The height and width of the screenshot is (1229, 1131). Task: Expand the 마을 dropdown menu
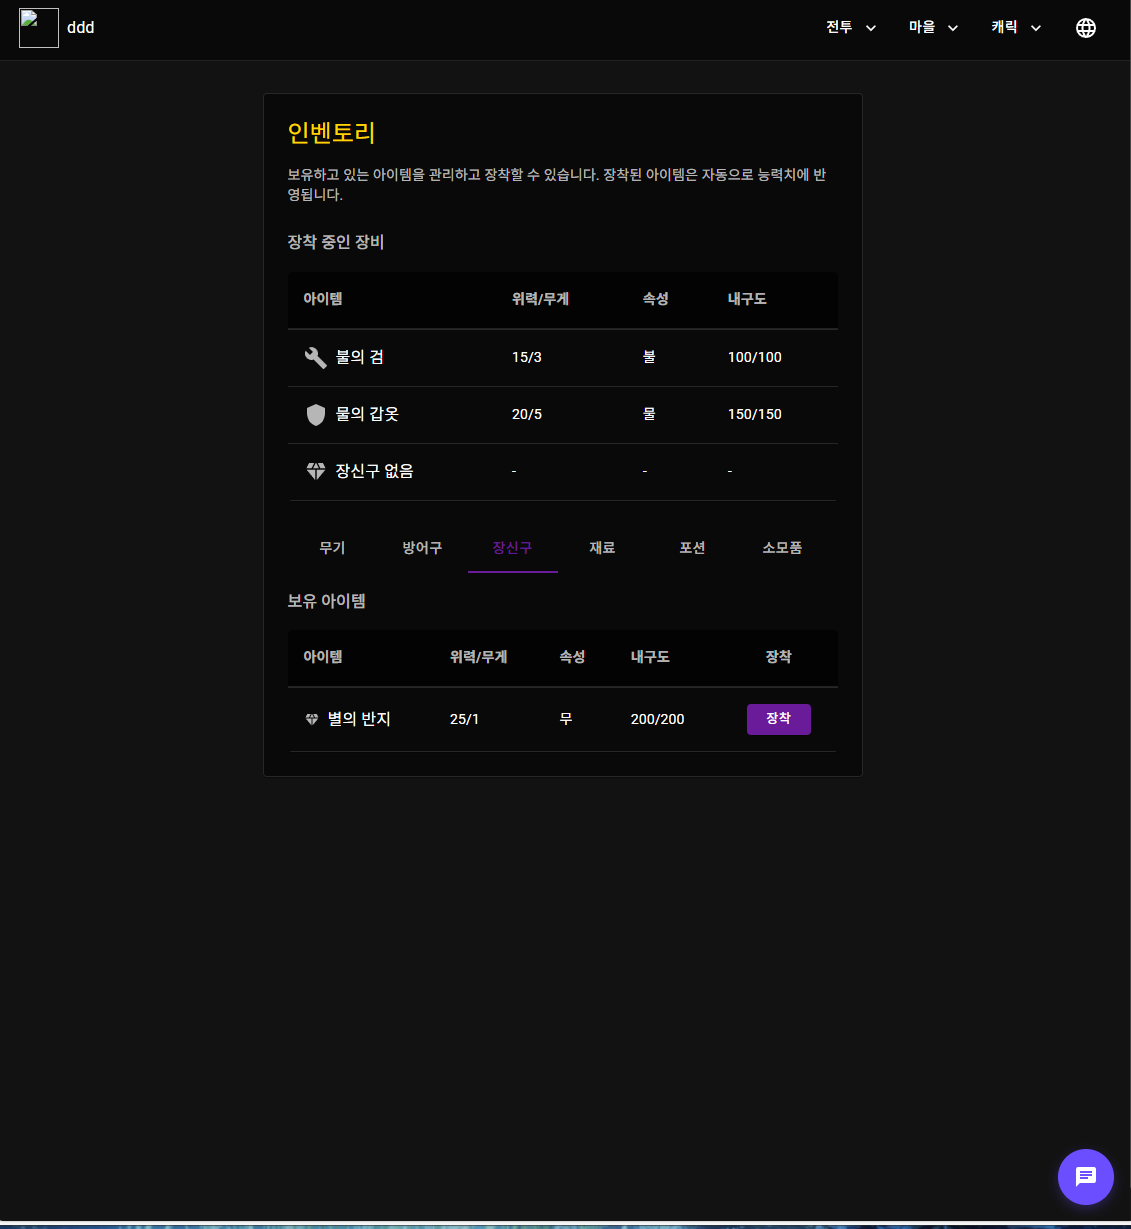933,28
